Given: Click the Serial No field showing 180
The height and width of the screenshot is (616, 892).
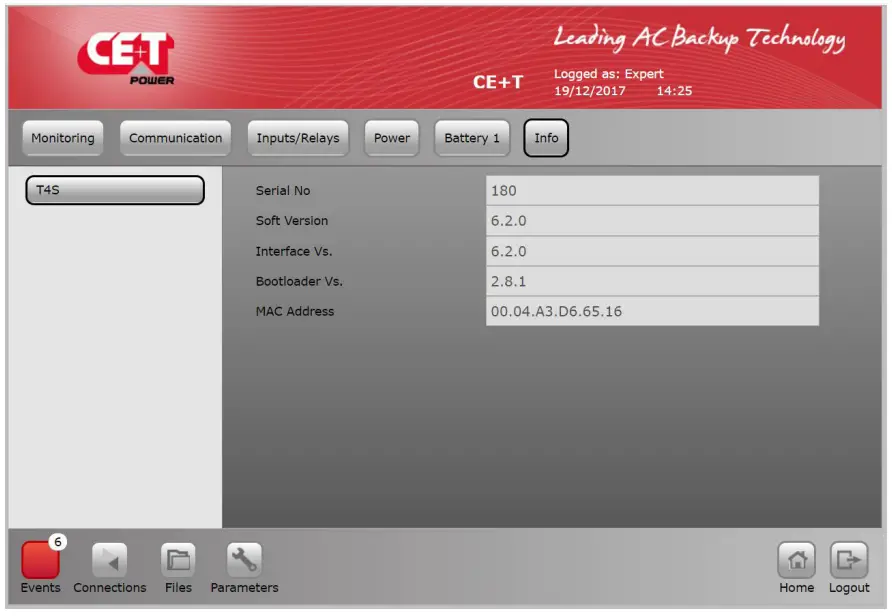Looking at the screenshot, I should tap(653, 191).
